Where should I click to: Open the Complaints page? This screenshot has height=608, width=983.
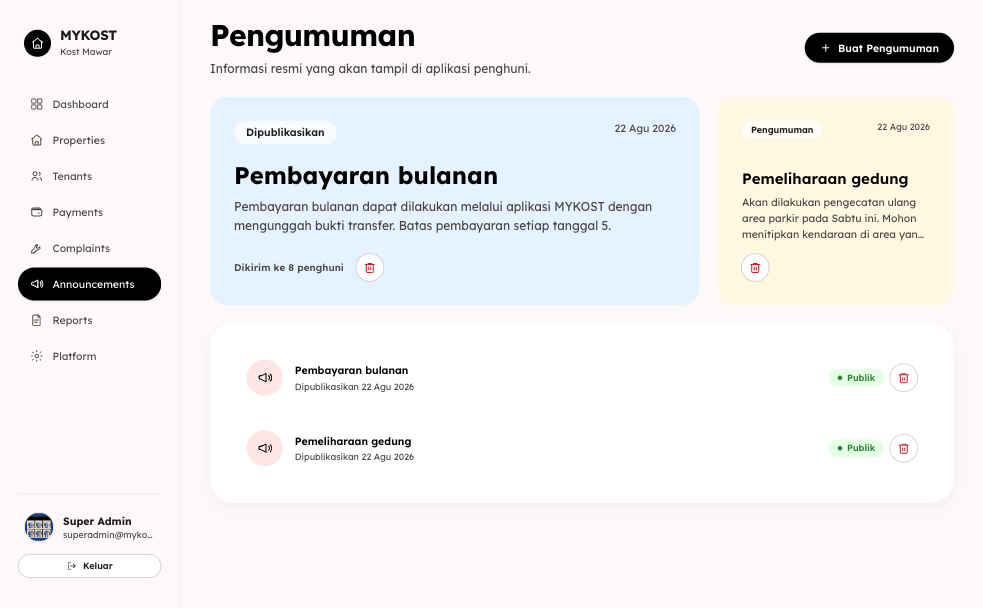(90, 248)
